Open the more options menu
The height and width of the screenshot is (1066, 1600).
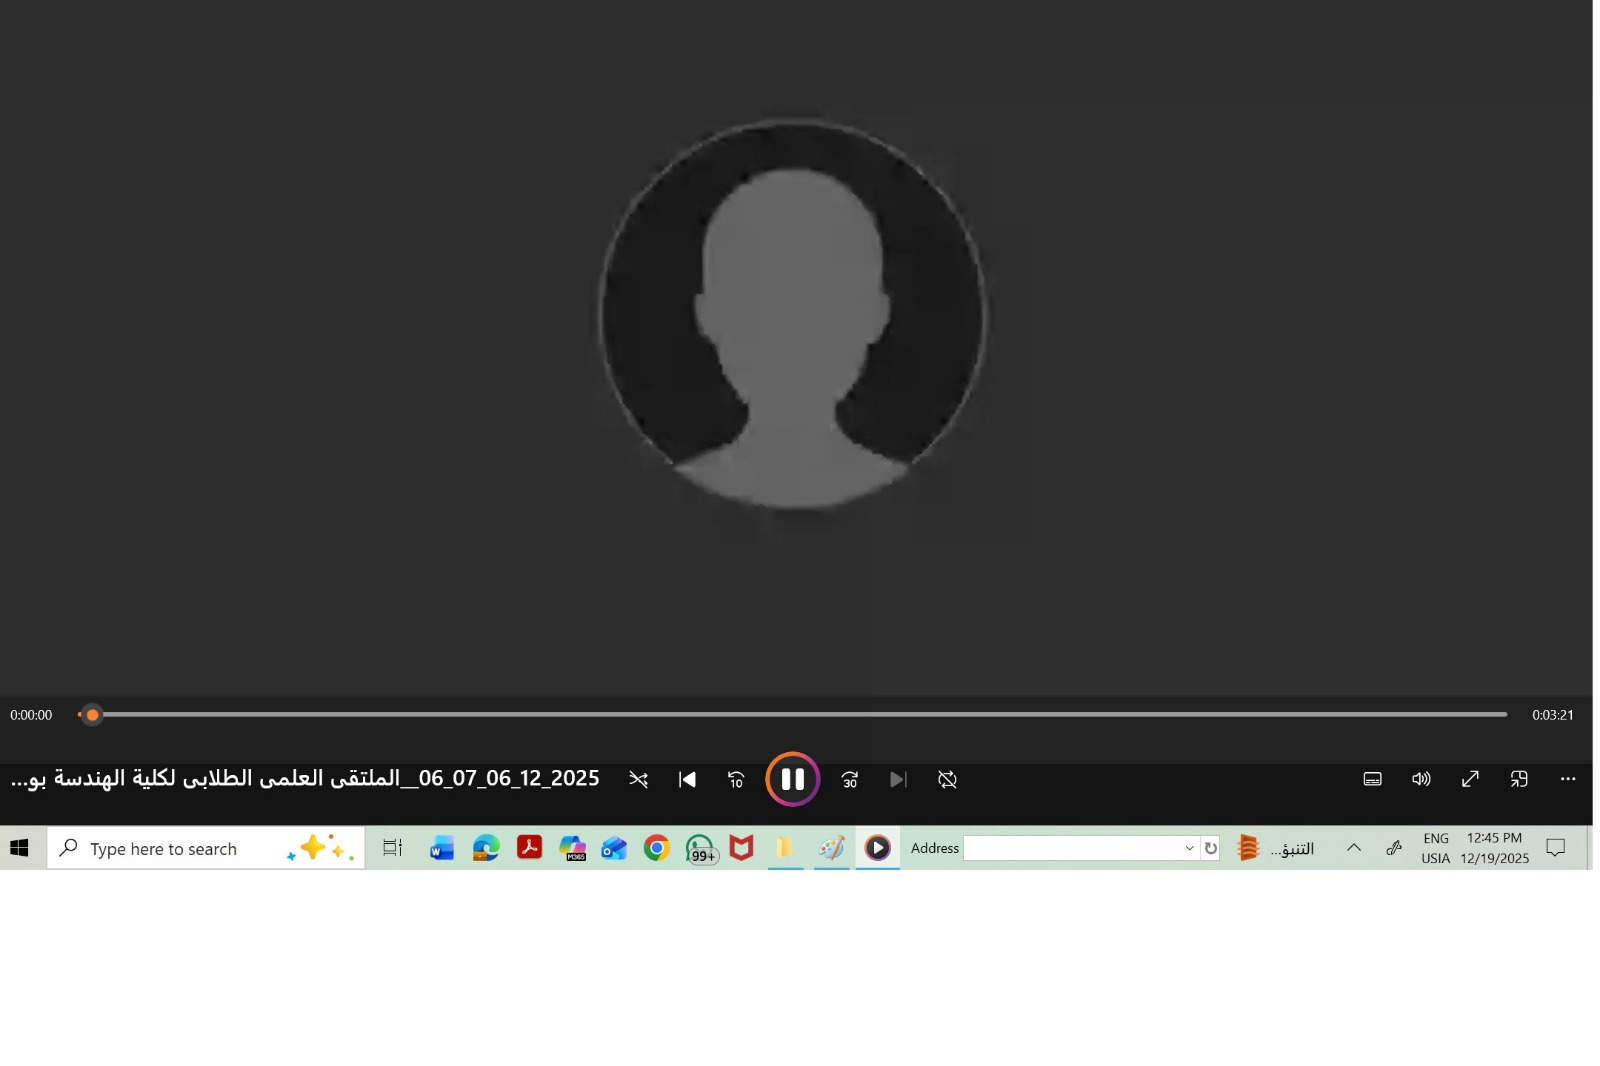point(1567,779)
